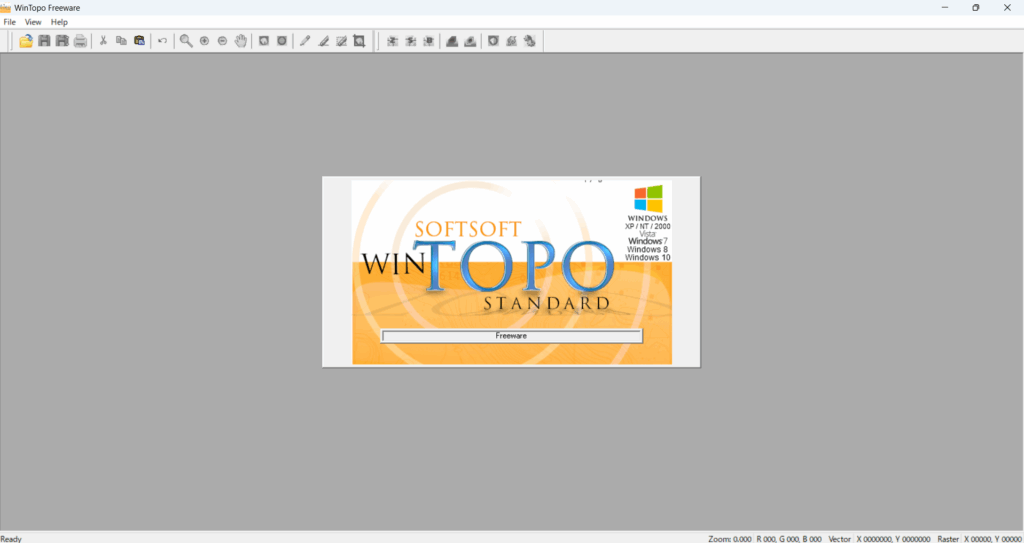Viewport: 1024px width, 543px height.
Task: Click the shield-shaped icon in the second toolbar
Action: point(494,41)
